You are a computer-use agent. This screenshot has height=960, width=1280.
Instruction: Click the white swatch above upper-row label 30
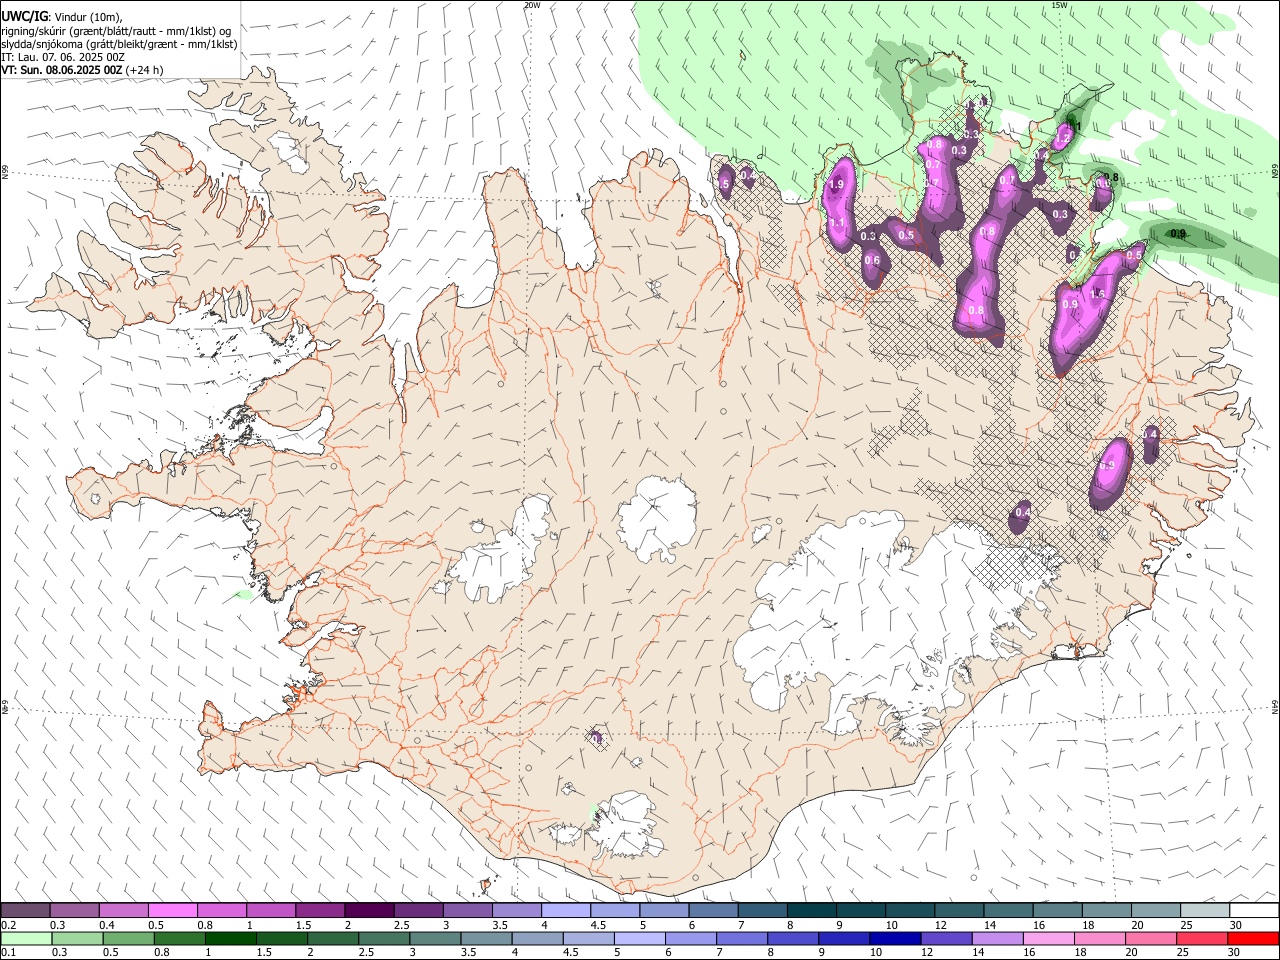(x=1254, y=911)
